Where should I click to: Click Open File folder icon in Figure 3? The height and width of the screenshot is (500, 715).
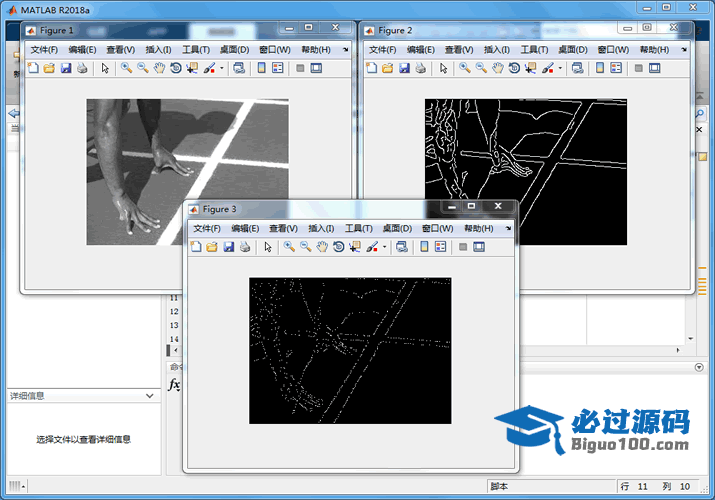pos(212,247)
